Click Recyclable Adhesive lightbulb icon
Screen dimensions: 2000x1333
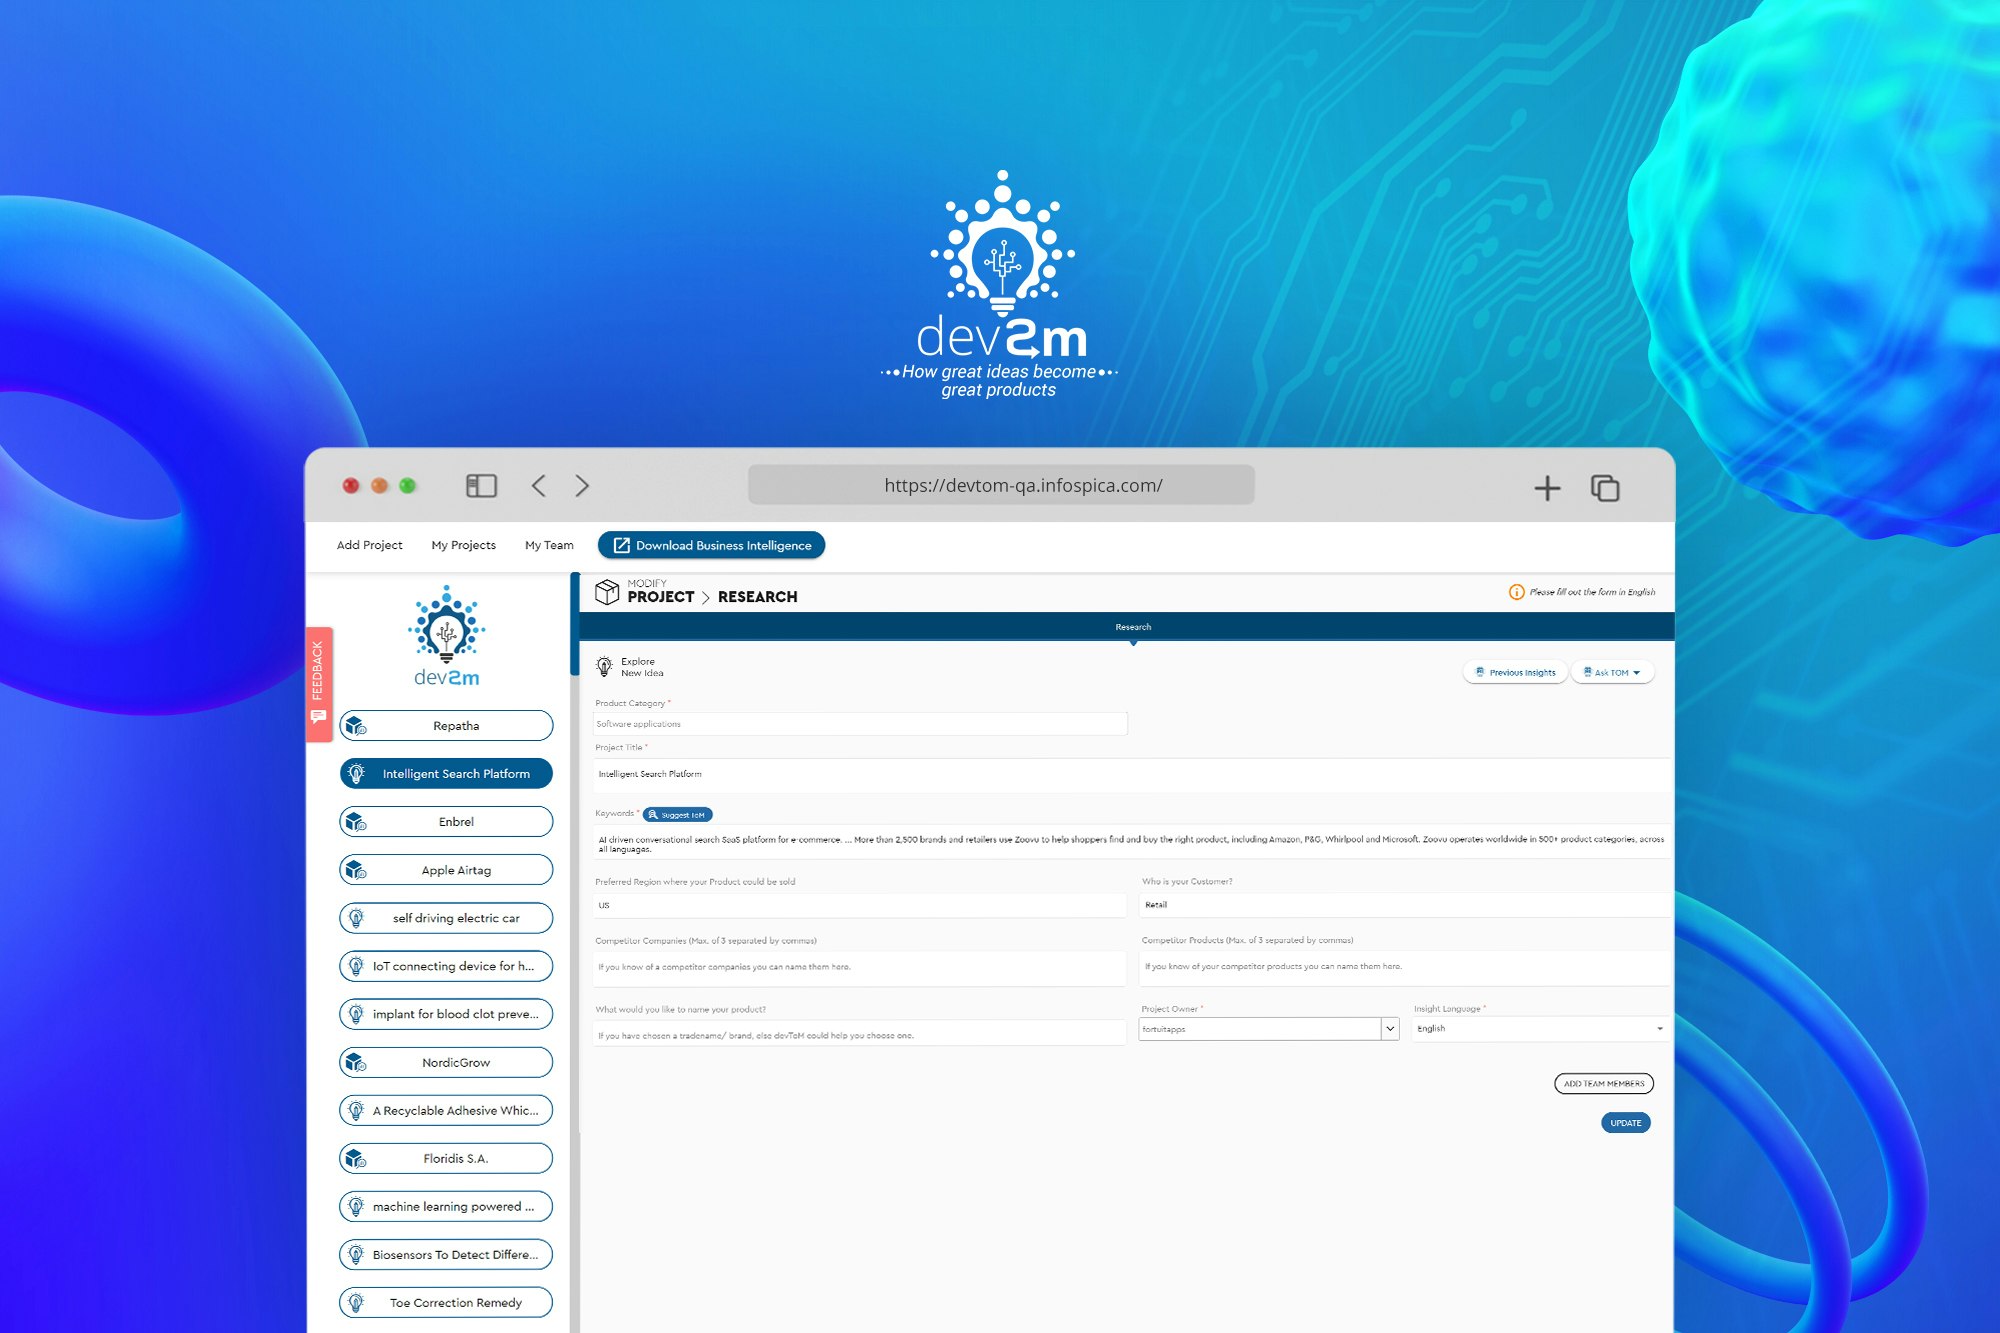click(x=356, y=1110)
